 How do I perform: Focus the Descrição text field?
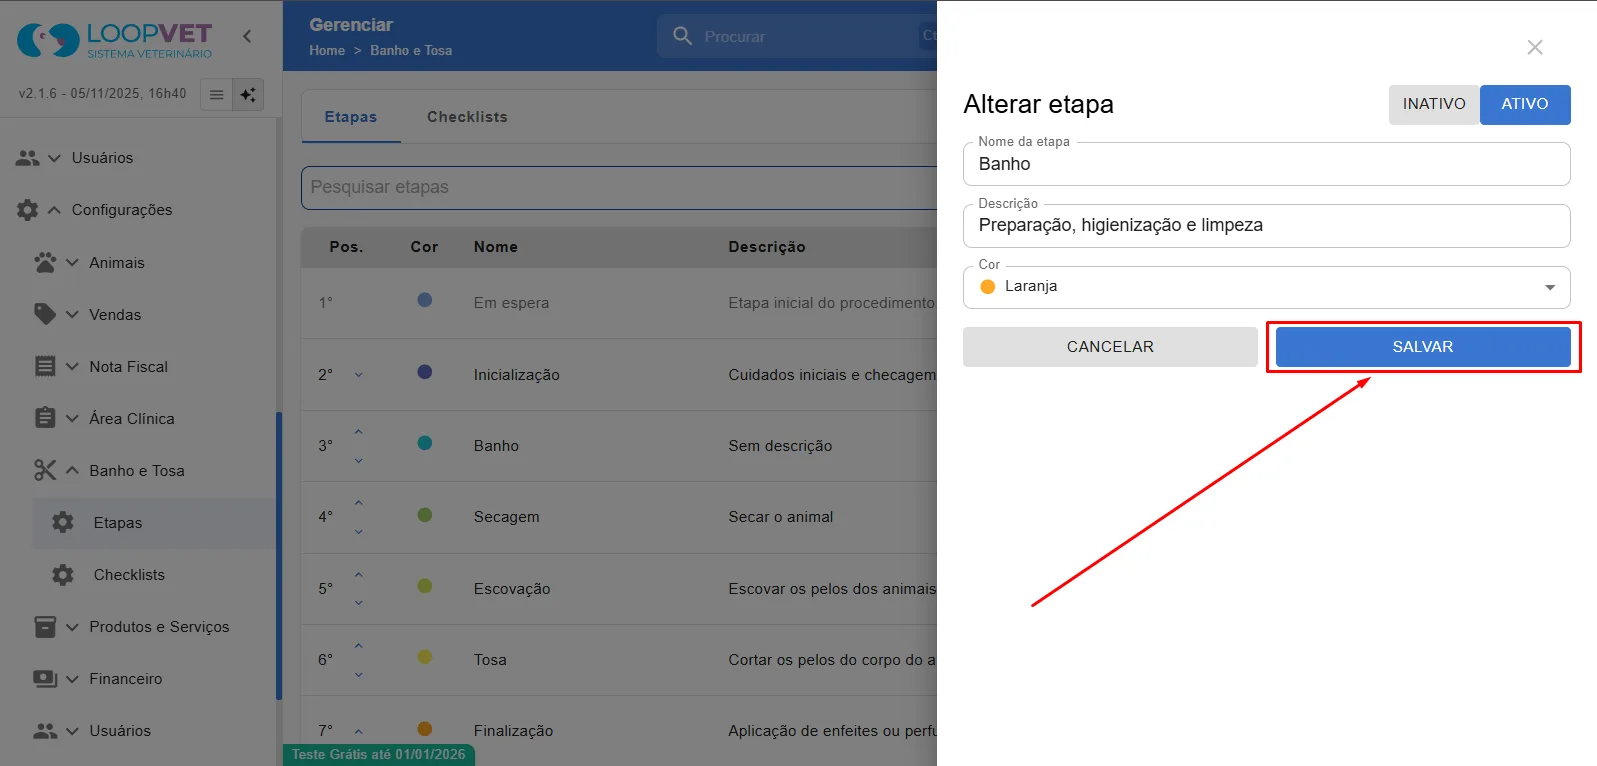pyautogui.click(x=1267, y=226)
